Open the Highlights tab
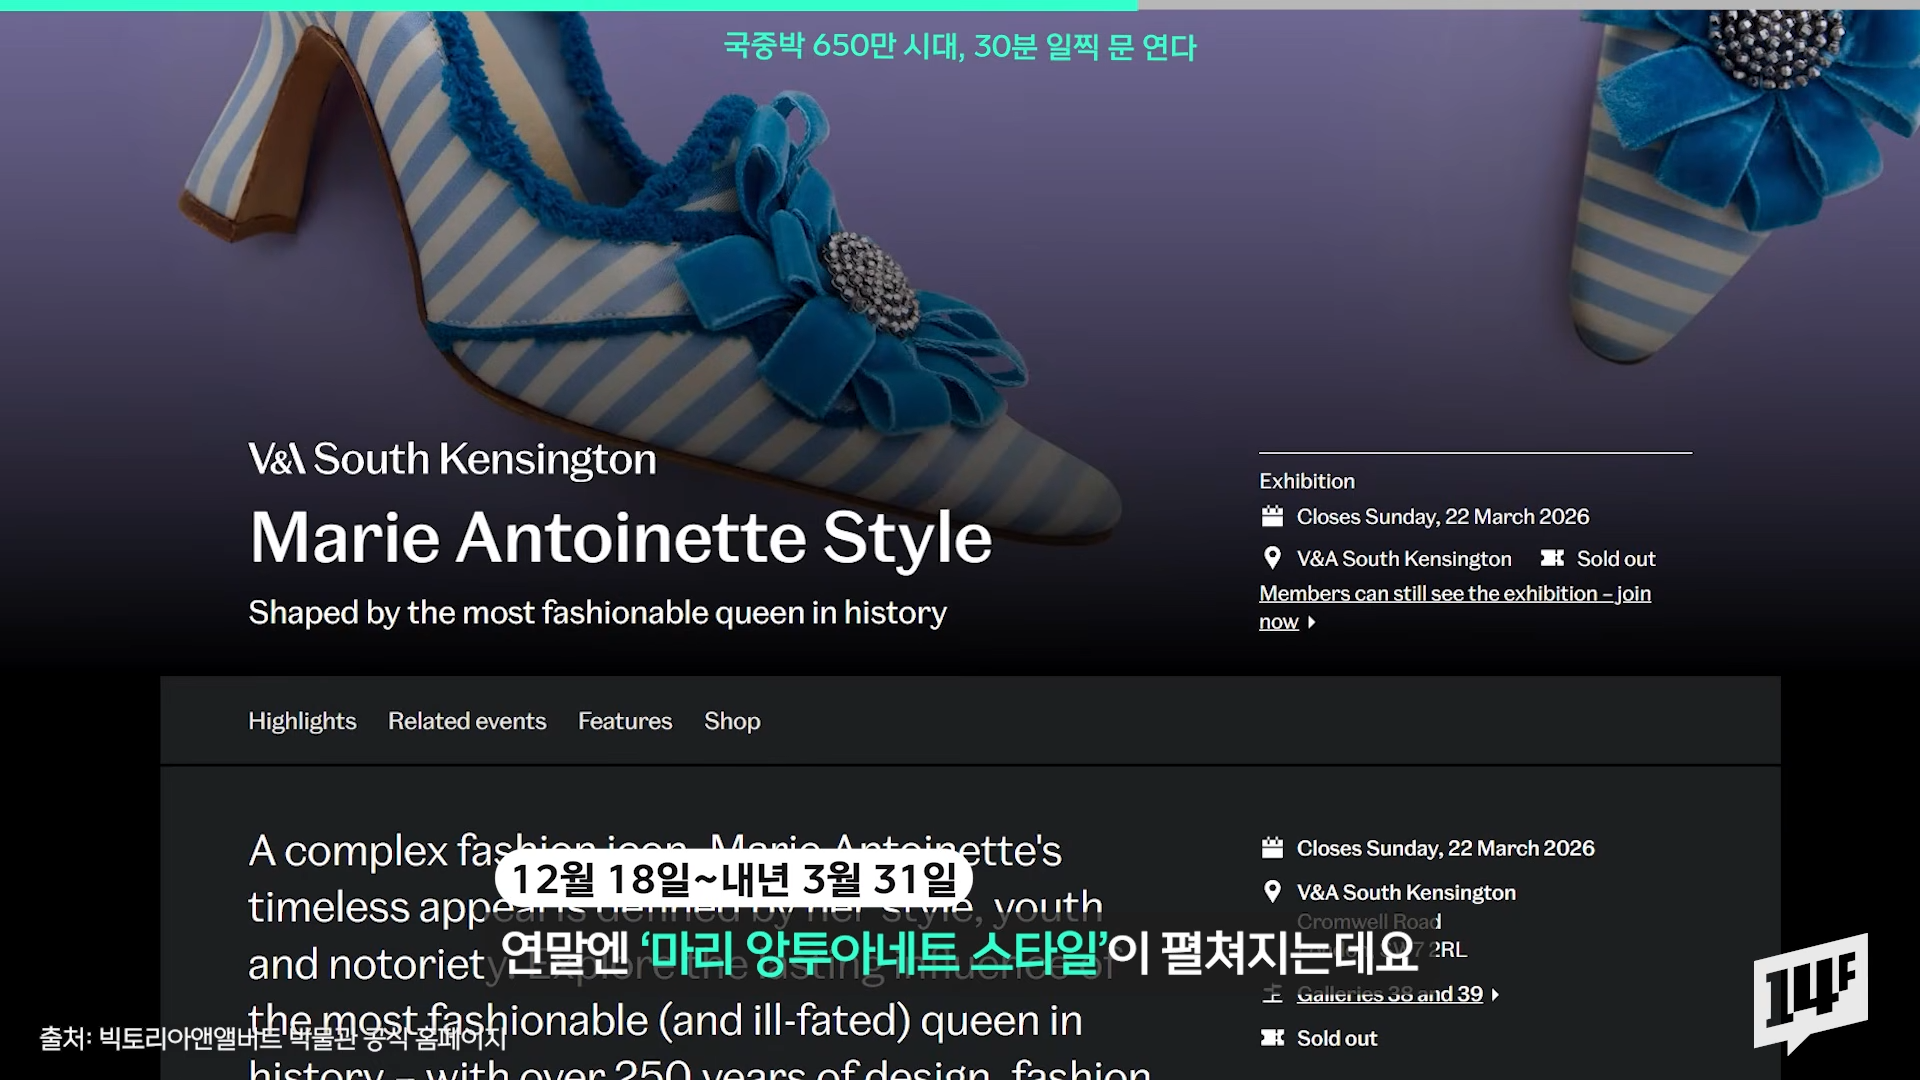1920x1080 pixels. (302, 721)
